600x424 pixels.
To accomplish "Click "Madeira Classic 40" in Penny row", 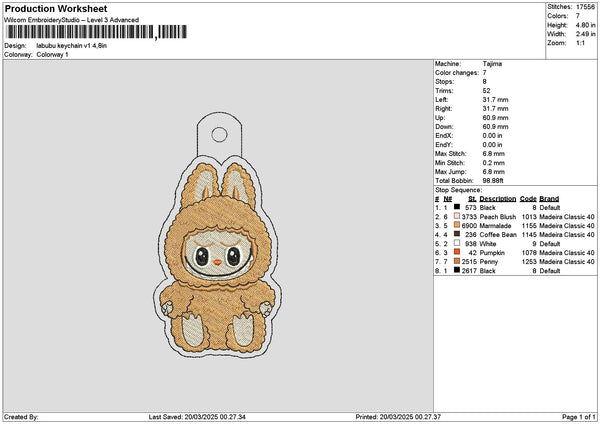I will coord(567,262).
